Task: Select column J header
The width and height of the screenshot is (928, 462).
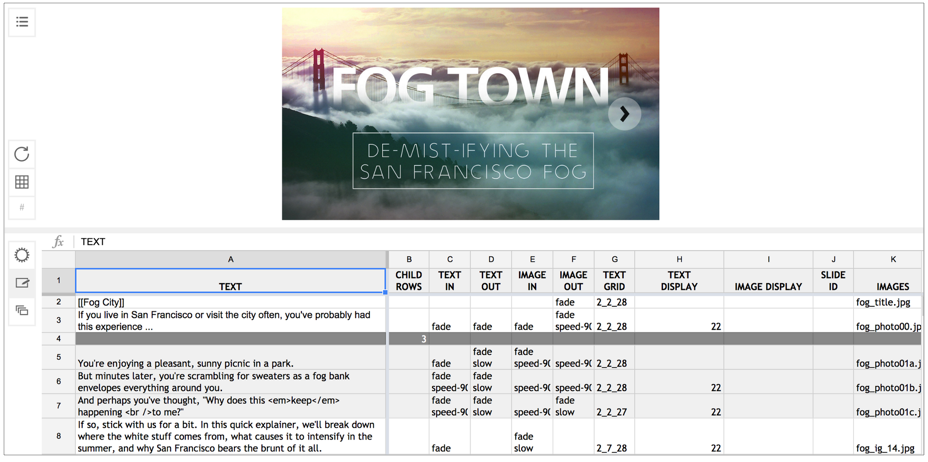Action: pyautogui.click(x=833, y=259)
